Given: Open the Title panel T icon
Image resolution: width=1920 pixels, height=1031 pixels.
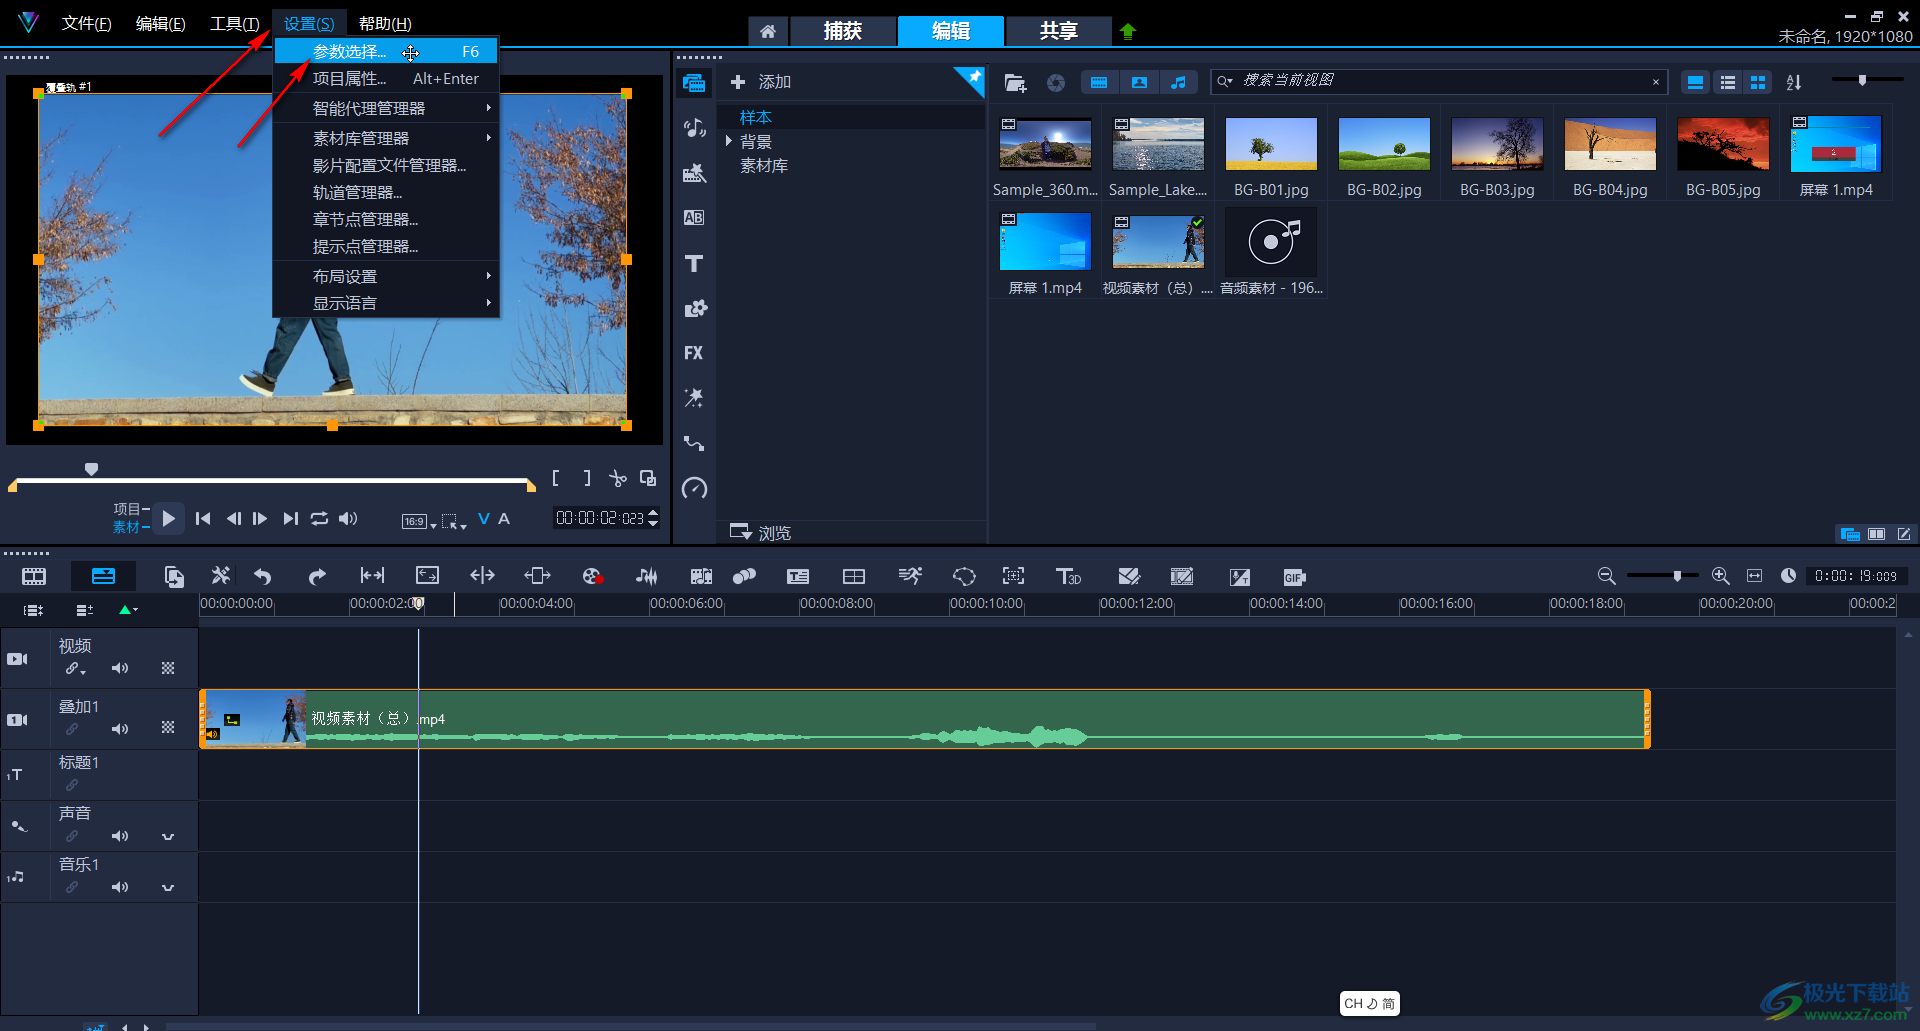Looking at the screenshot, I should (x=694, y=263).
